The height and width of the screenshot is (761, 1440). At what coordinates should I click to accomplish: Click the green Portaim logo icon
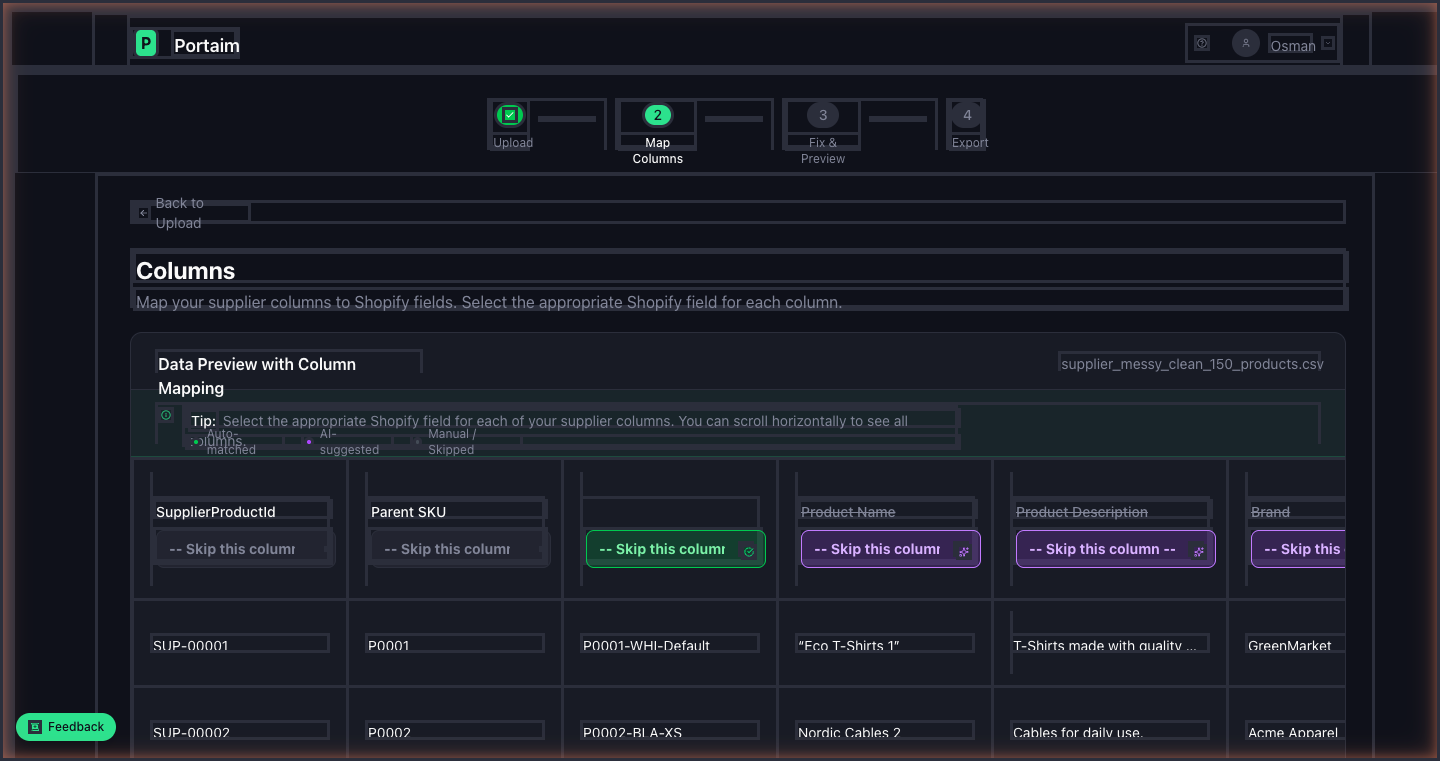point(146,43)
